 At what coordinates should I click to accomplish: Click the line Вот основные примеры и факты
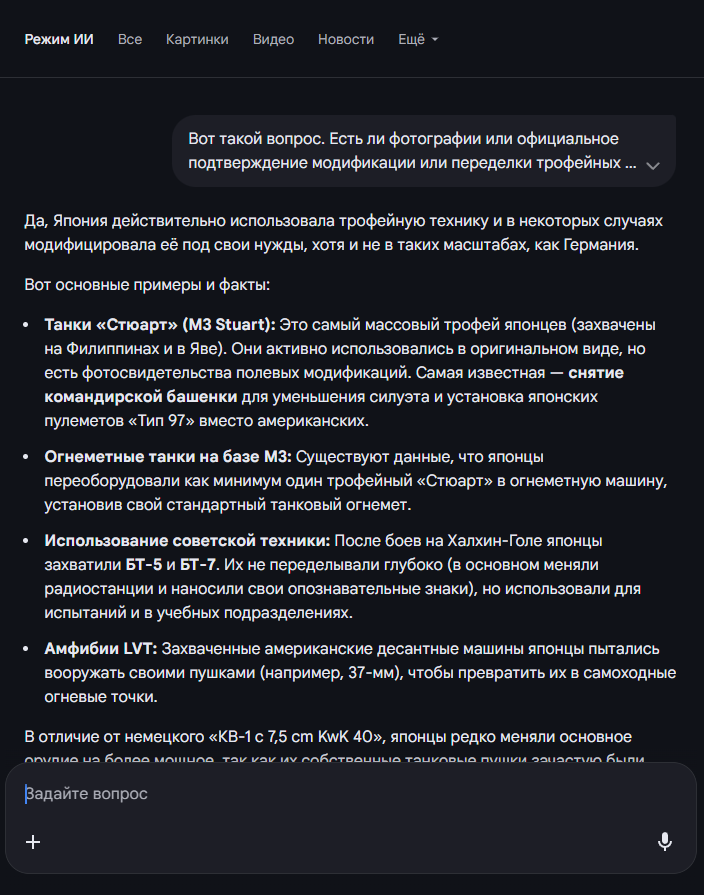(147, 285)
